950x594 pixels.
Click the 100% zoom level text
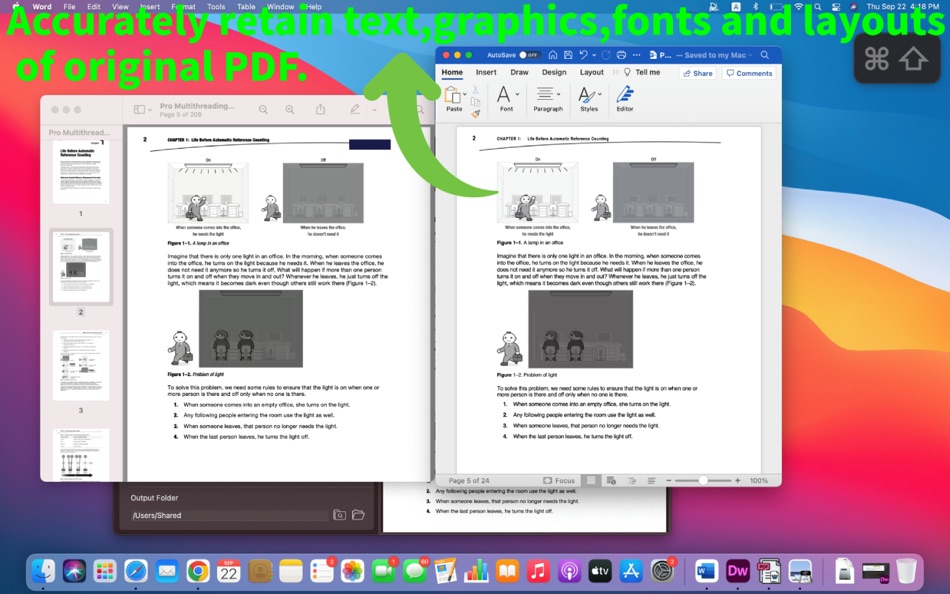pos(759,481)
